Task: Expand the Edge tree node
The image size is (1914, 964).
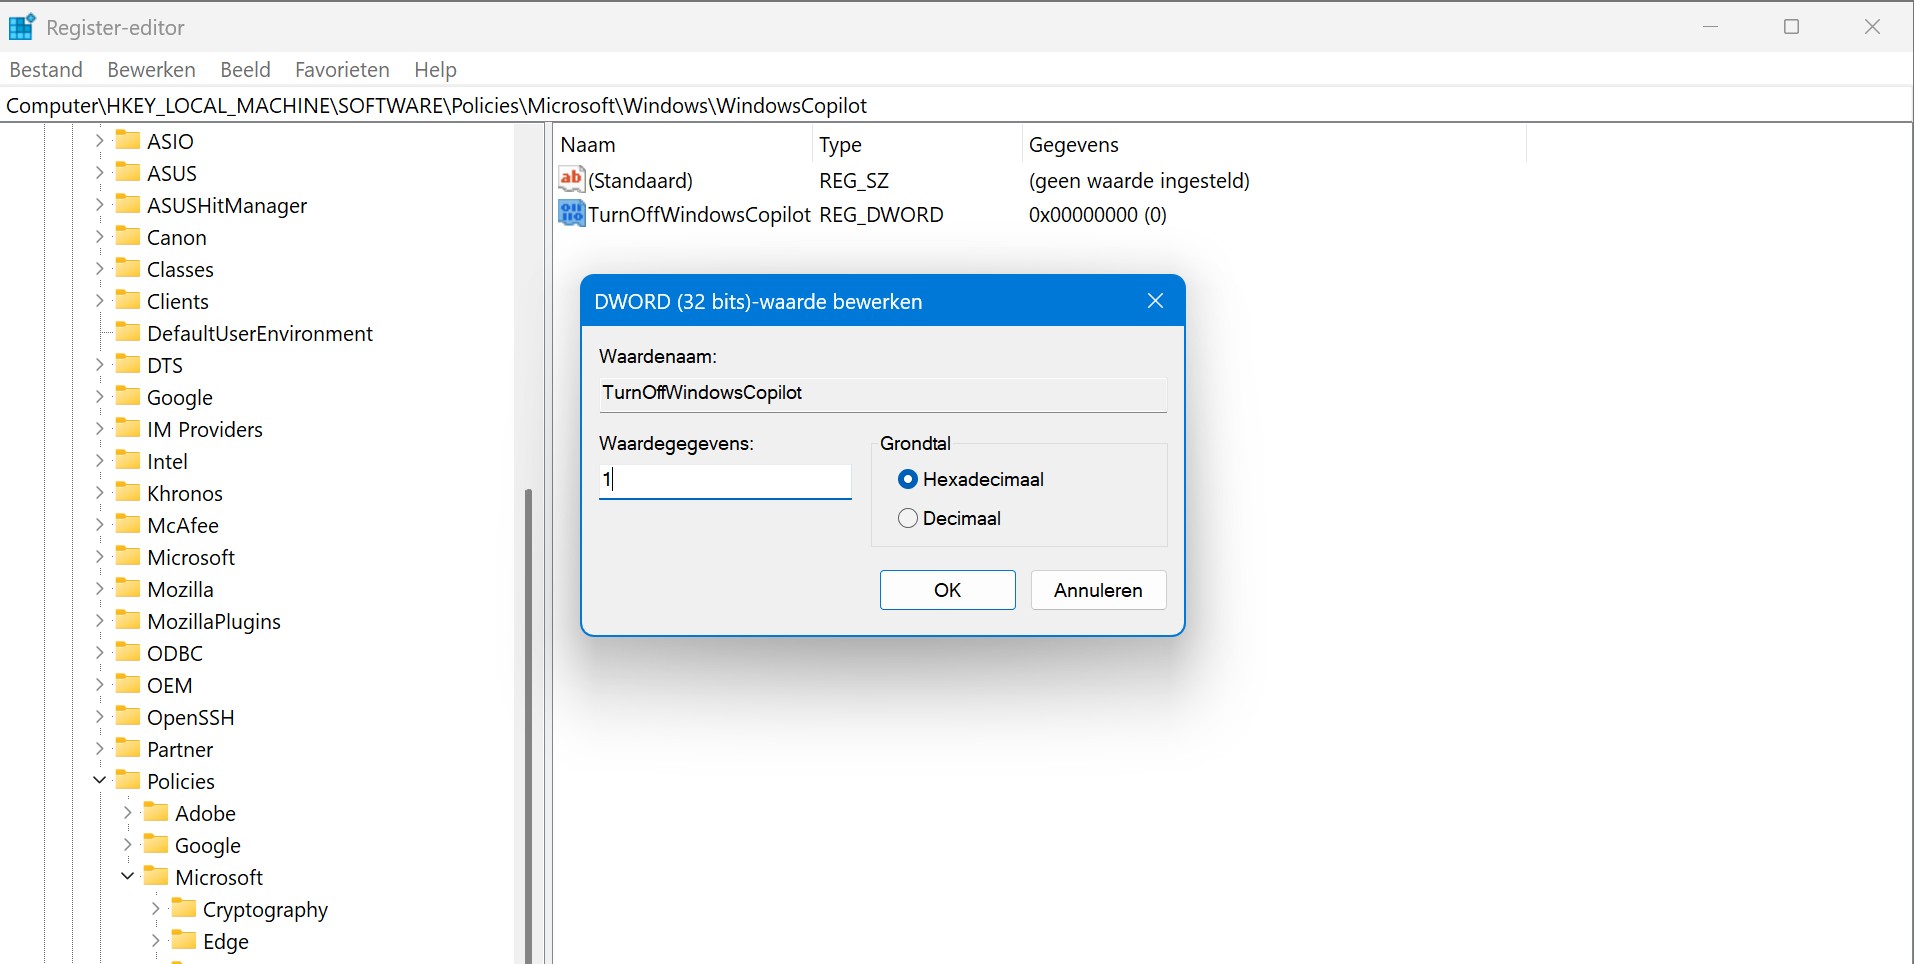Action: (x=155, y=941)
